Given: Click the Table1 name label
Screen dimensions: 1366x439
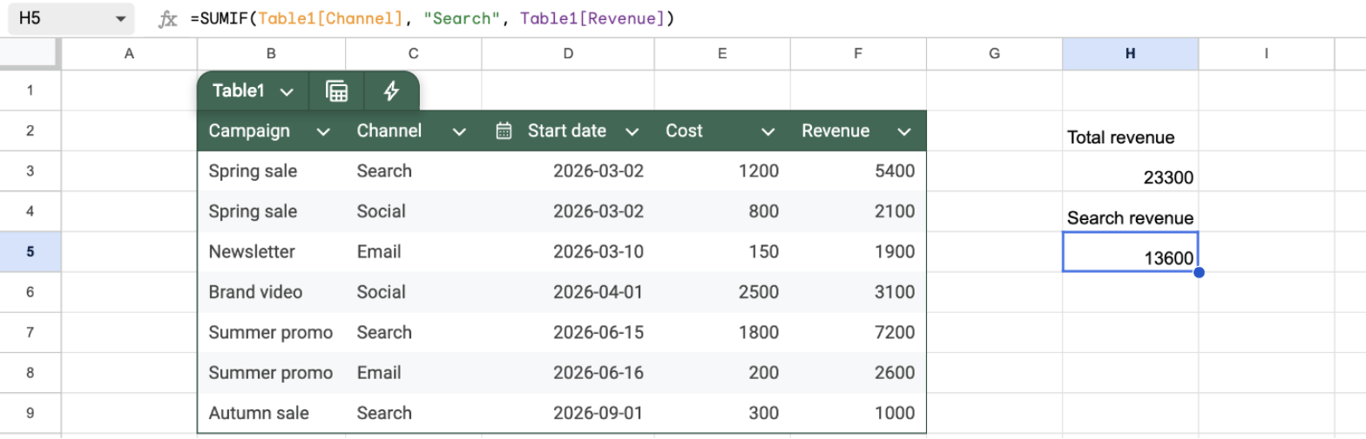Looking at the screenshot, I should [x=238, y=91].
